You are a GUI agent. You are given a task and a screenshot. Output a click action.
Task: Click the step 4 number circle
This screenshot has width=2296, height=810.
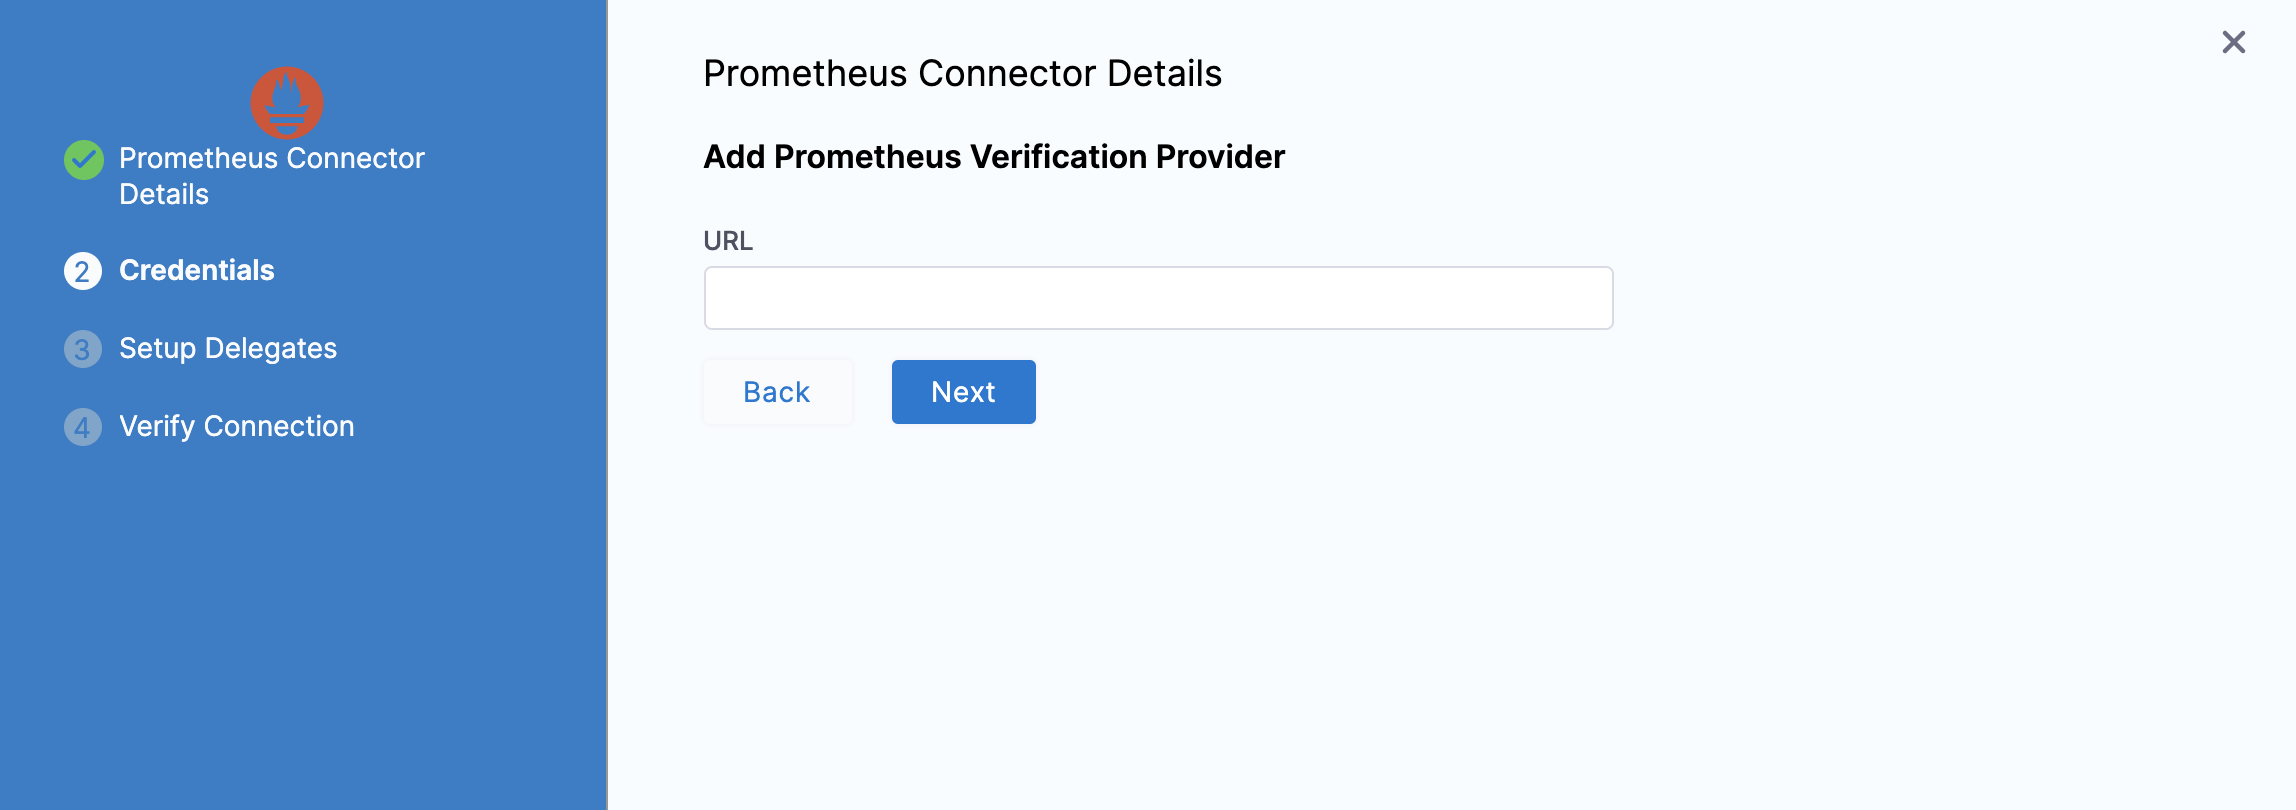tap(83, 427)
